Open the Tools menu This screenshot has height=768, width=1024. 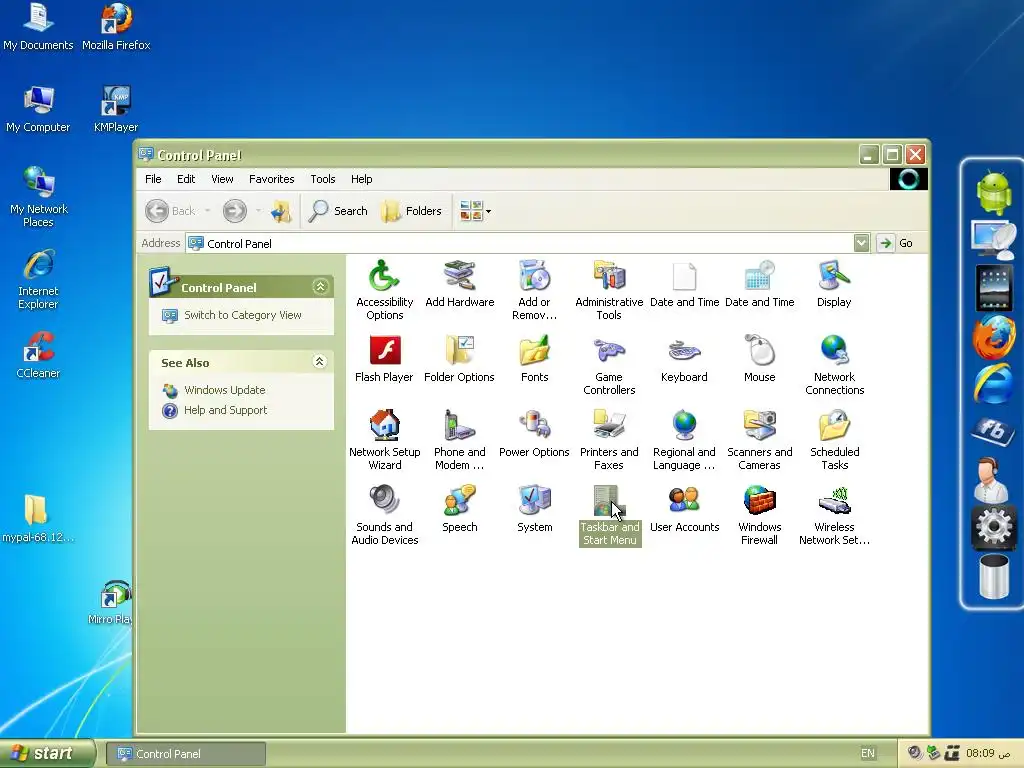click(323, 179)
